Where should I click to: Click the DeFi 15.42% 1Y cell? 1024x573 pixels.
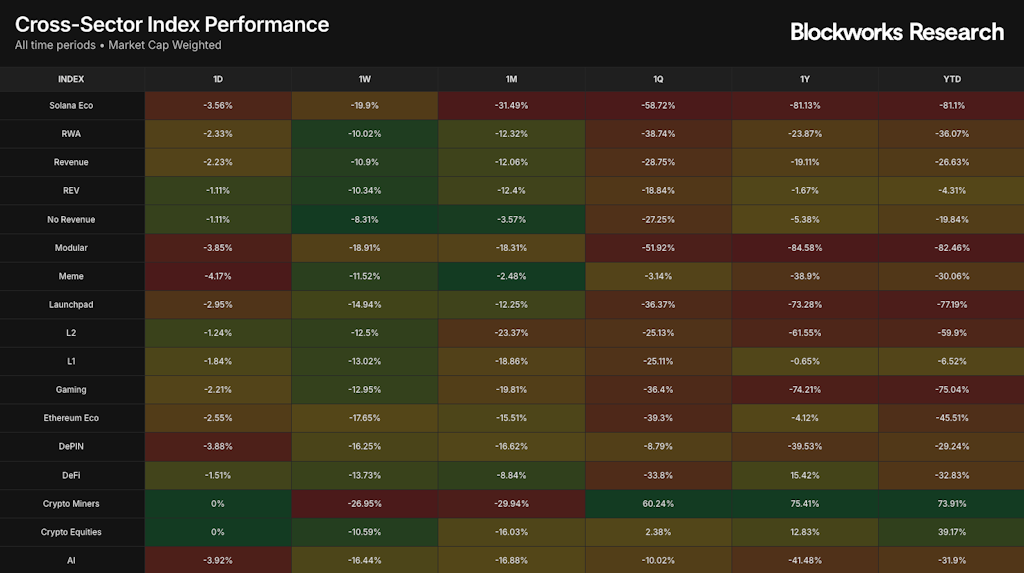pyautogui.click(x=805, y=475)
